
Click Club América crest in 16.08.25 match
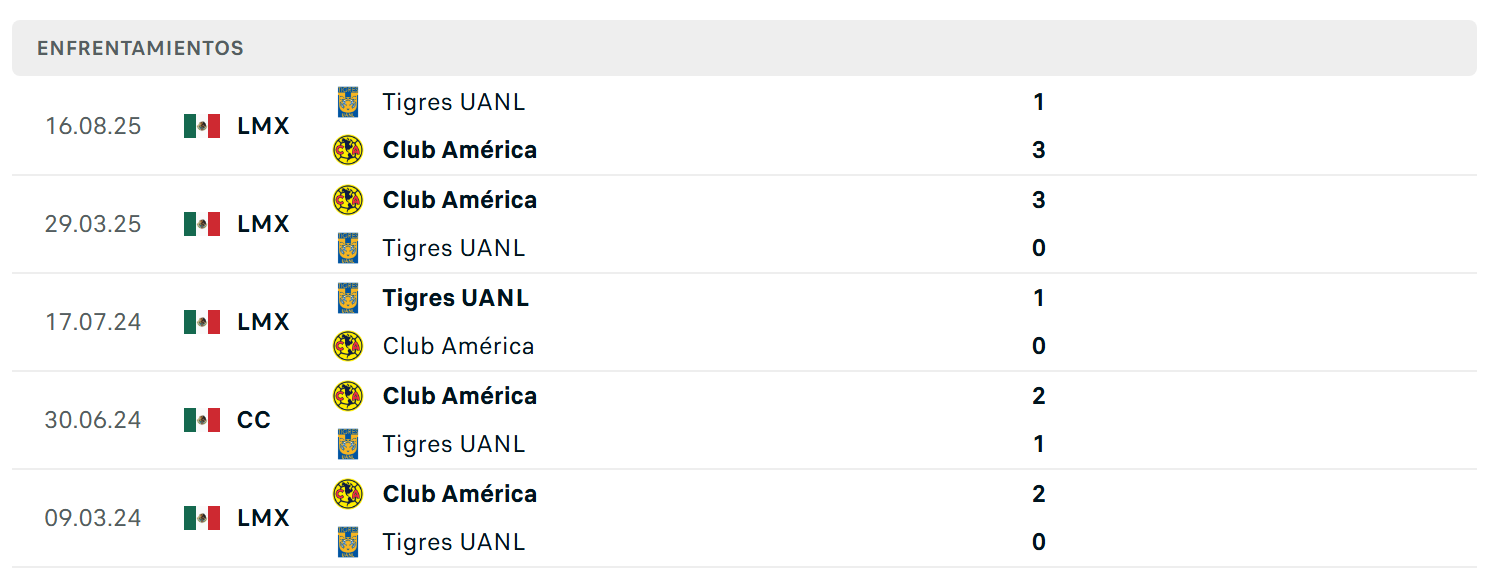click(x=347, y=150)
